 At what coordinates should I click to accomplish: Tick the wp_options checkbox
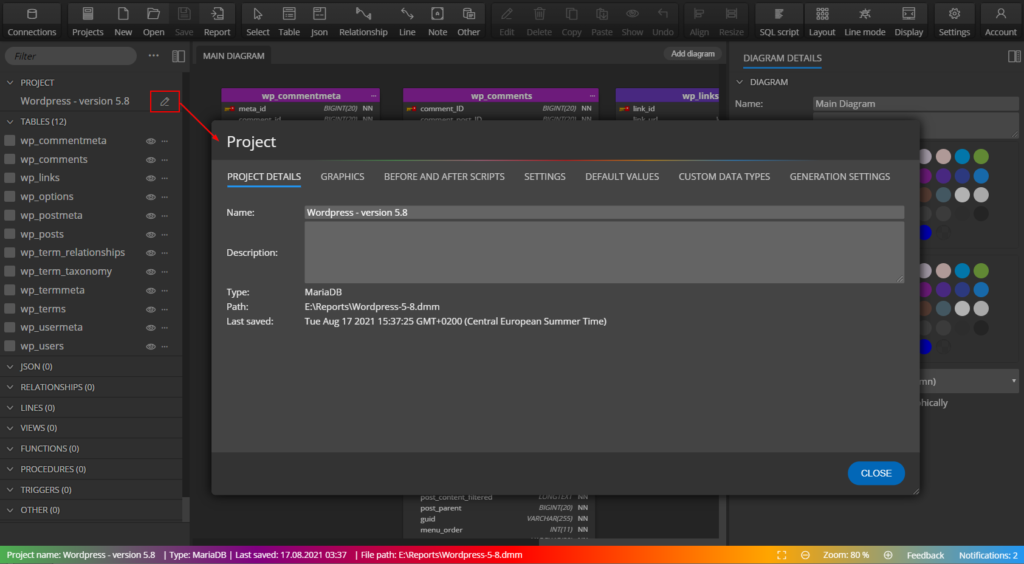coord(10,196)
